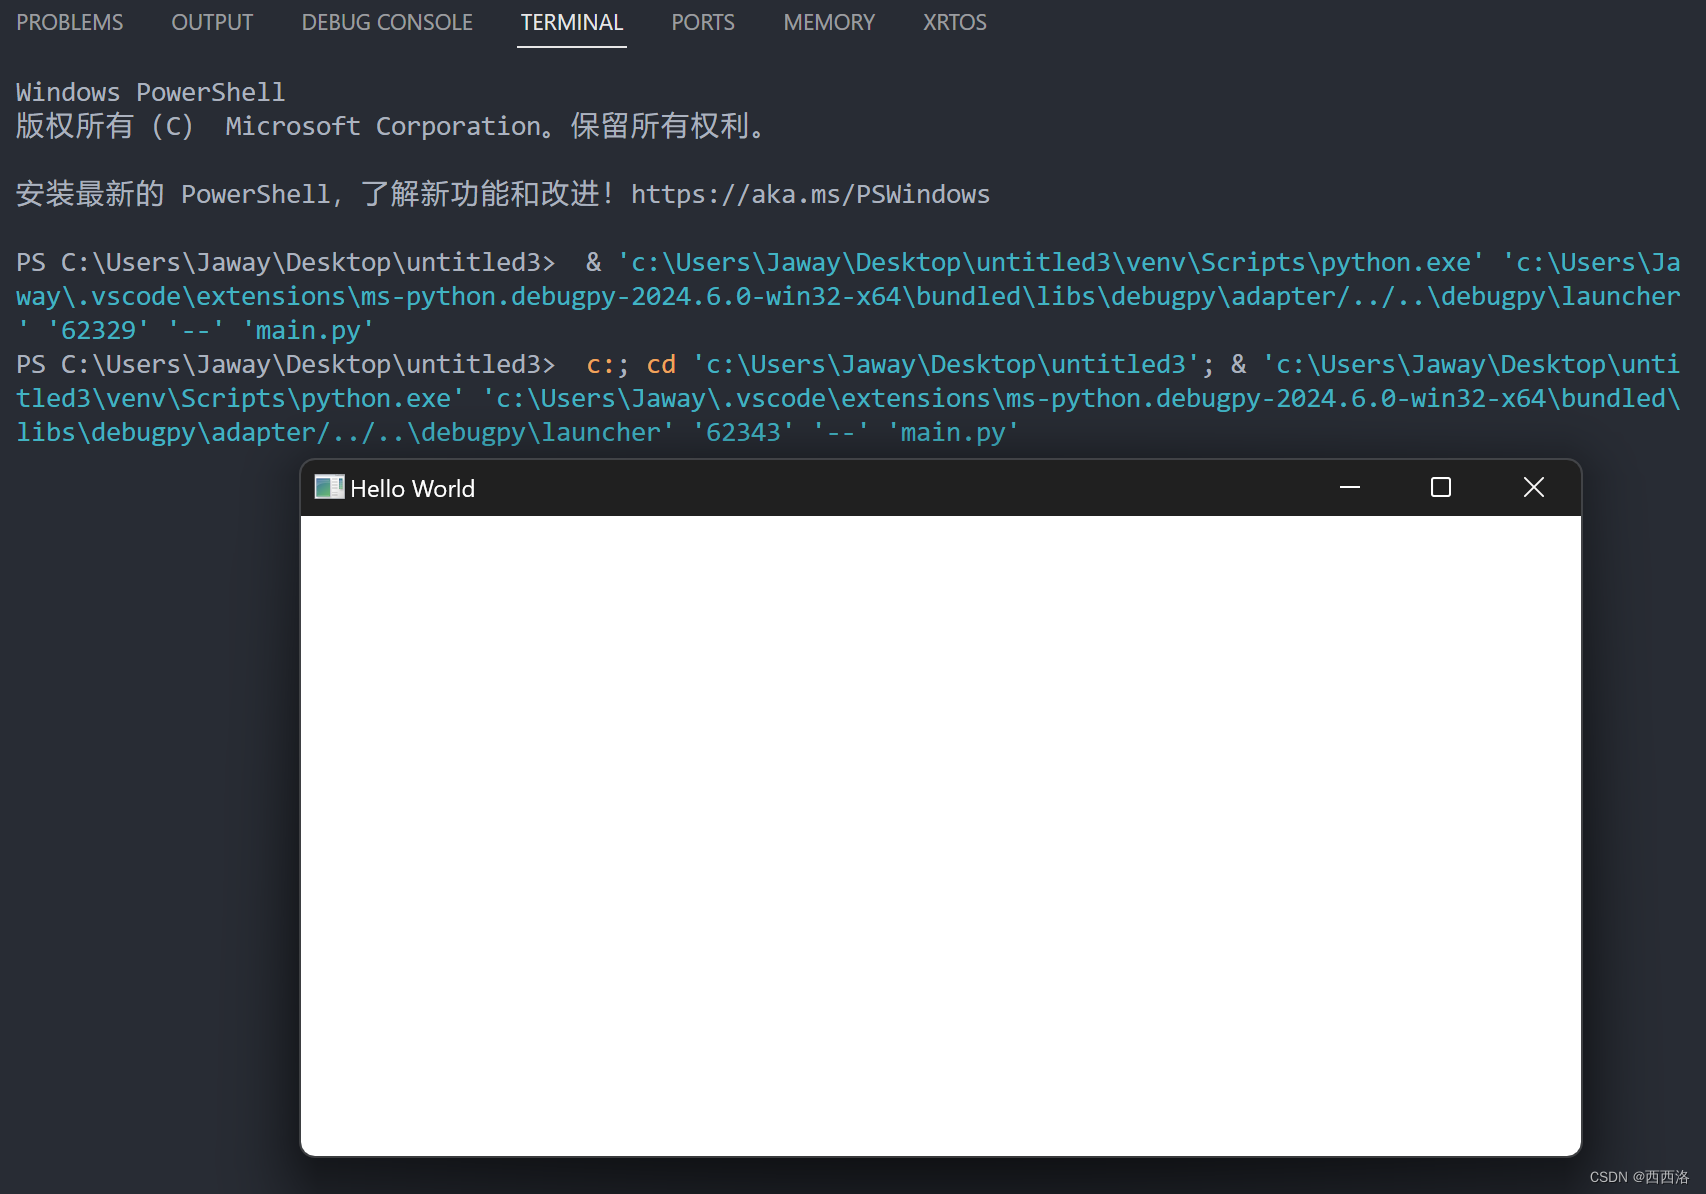Click the second PS C:\Users\Jaway prompt
The width and height of the screenshot is (1706, 1194).
click(x=285, y=364)
